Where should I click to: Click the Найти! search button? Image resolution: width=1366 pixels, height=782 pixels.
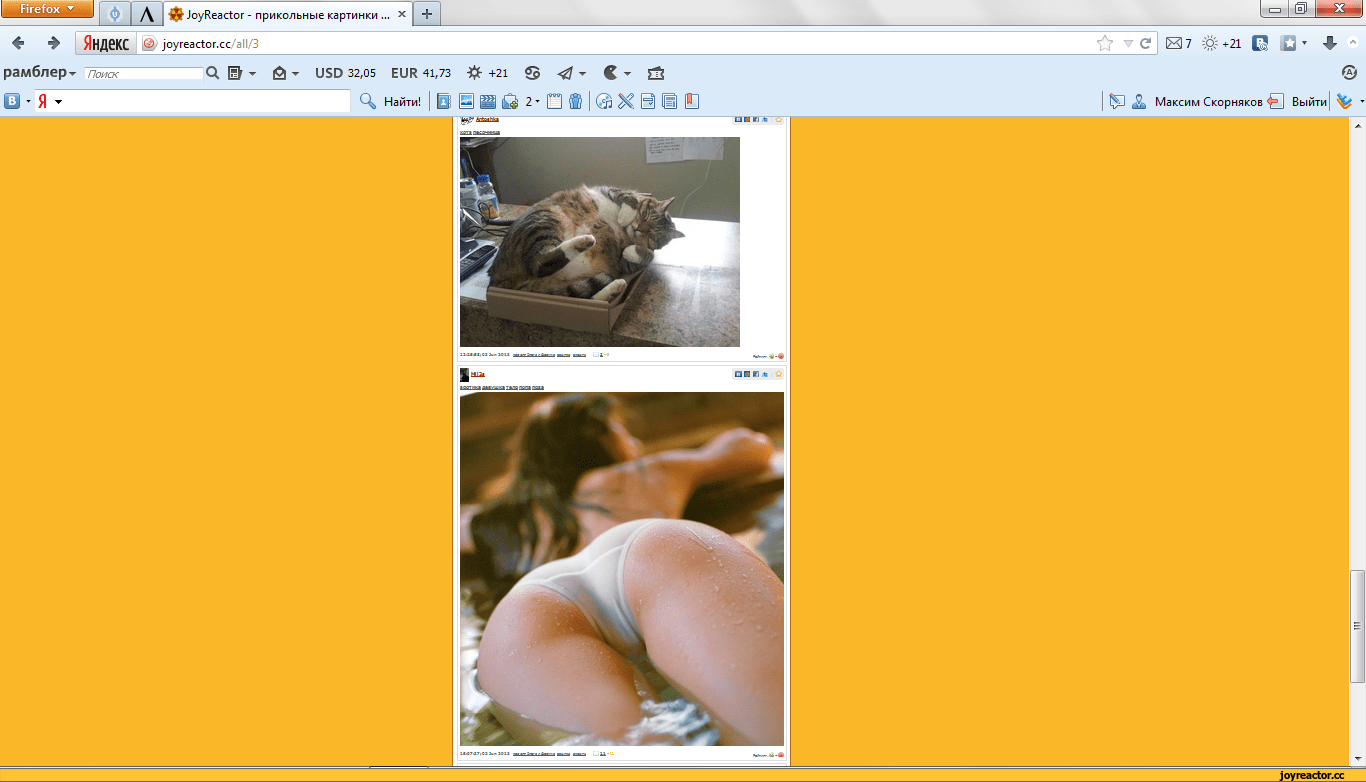coord(391,101)
